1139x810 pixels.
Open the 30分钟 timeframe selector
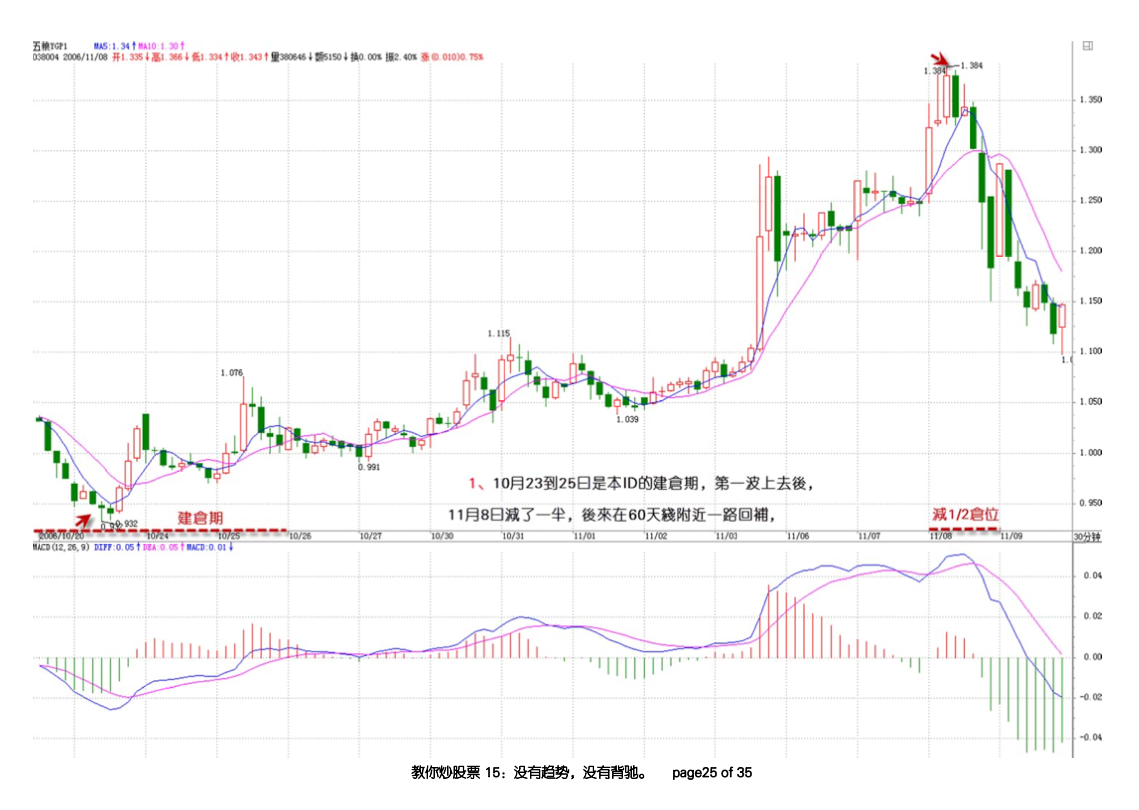click(1089, 535)
